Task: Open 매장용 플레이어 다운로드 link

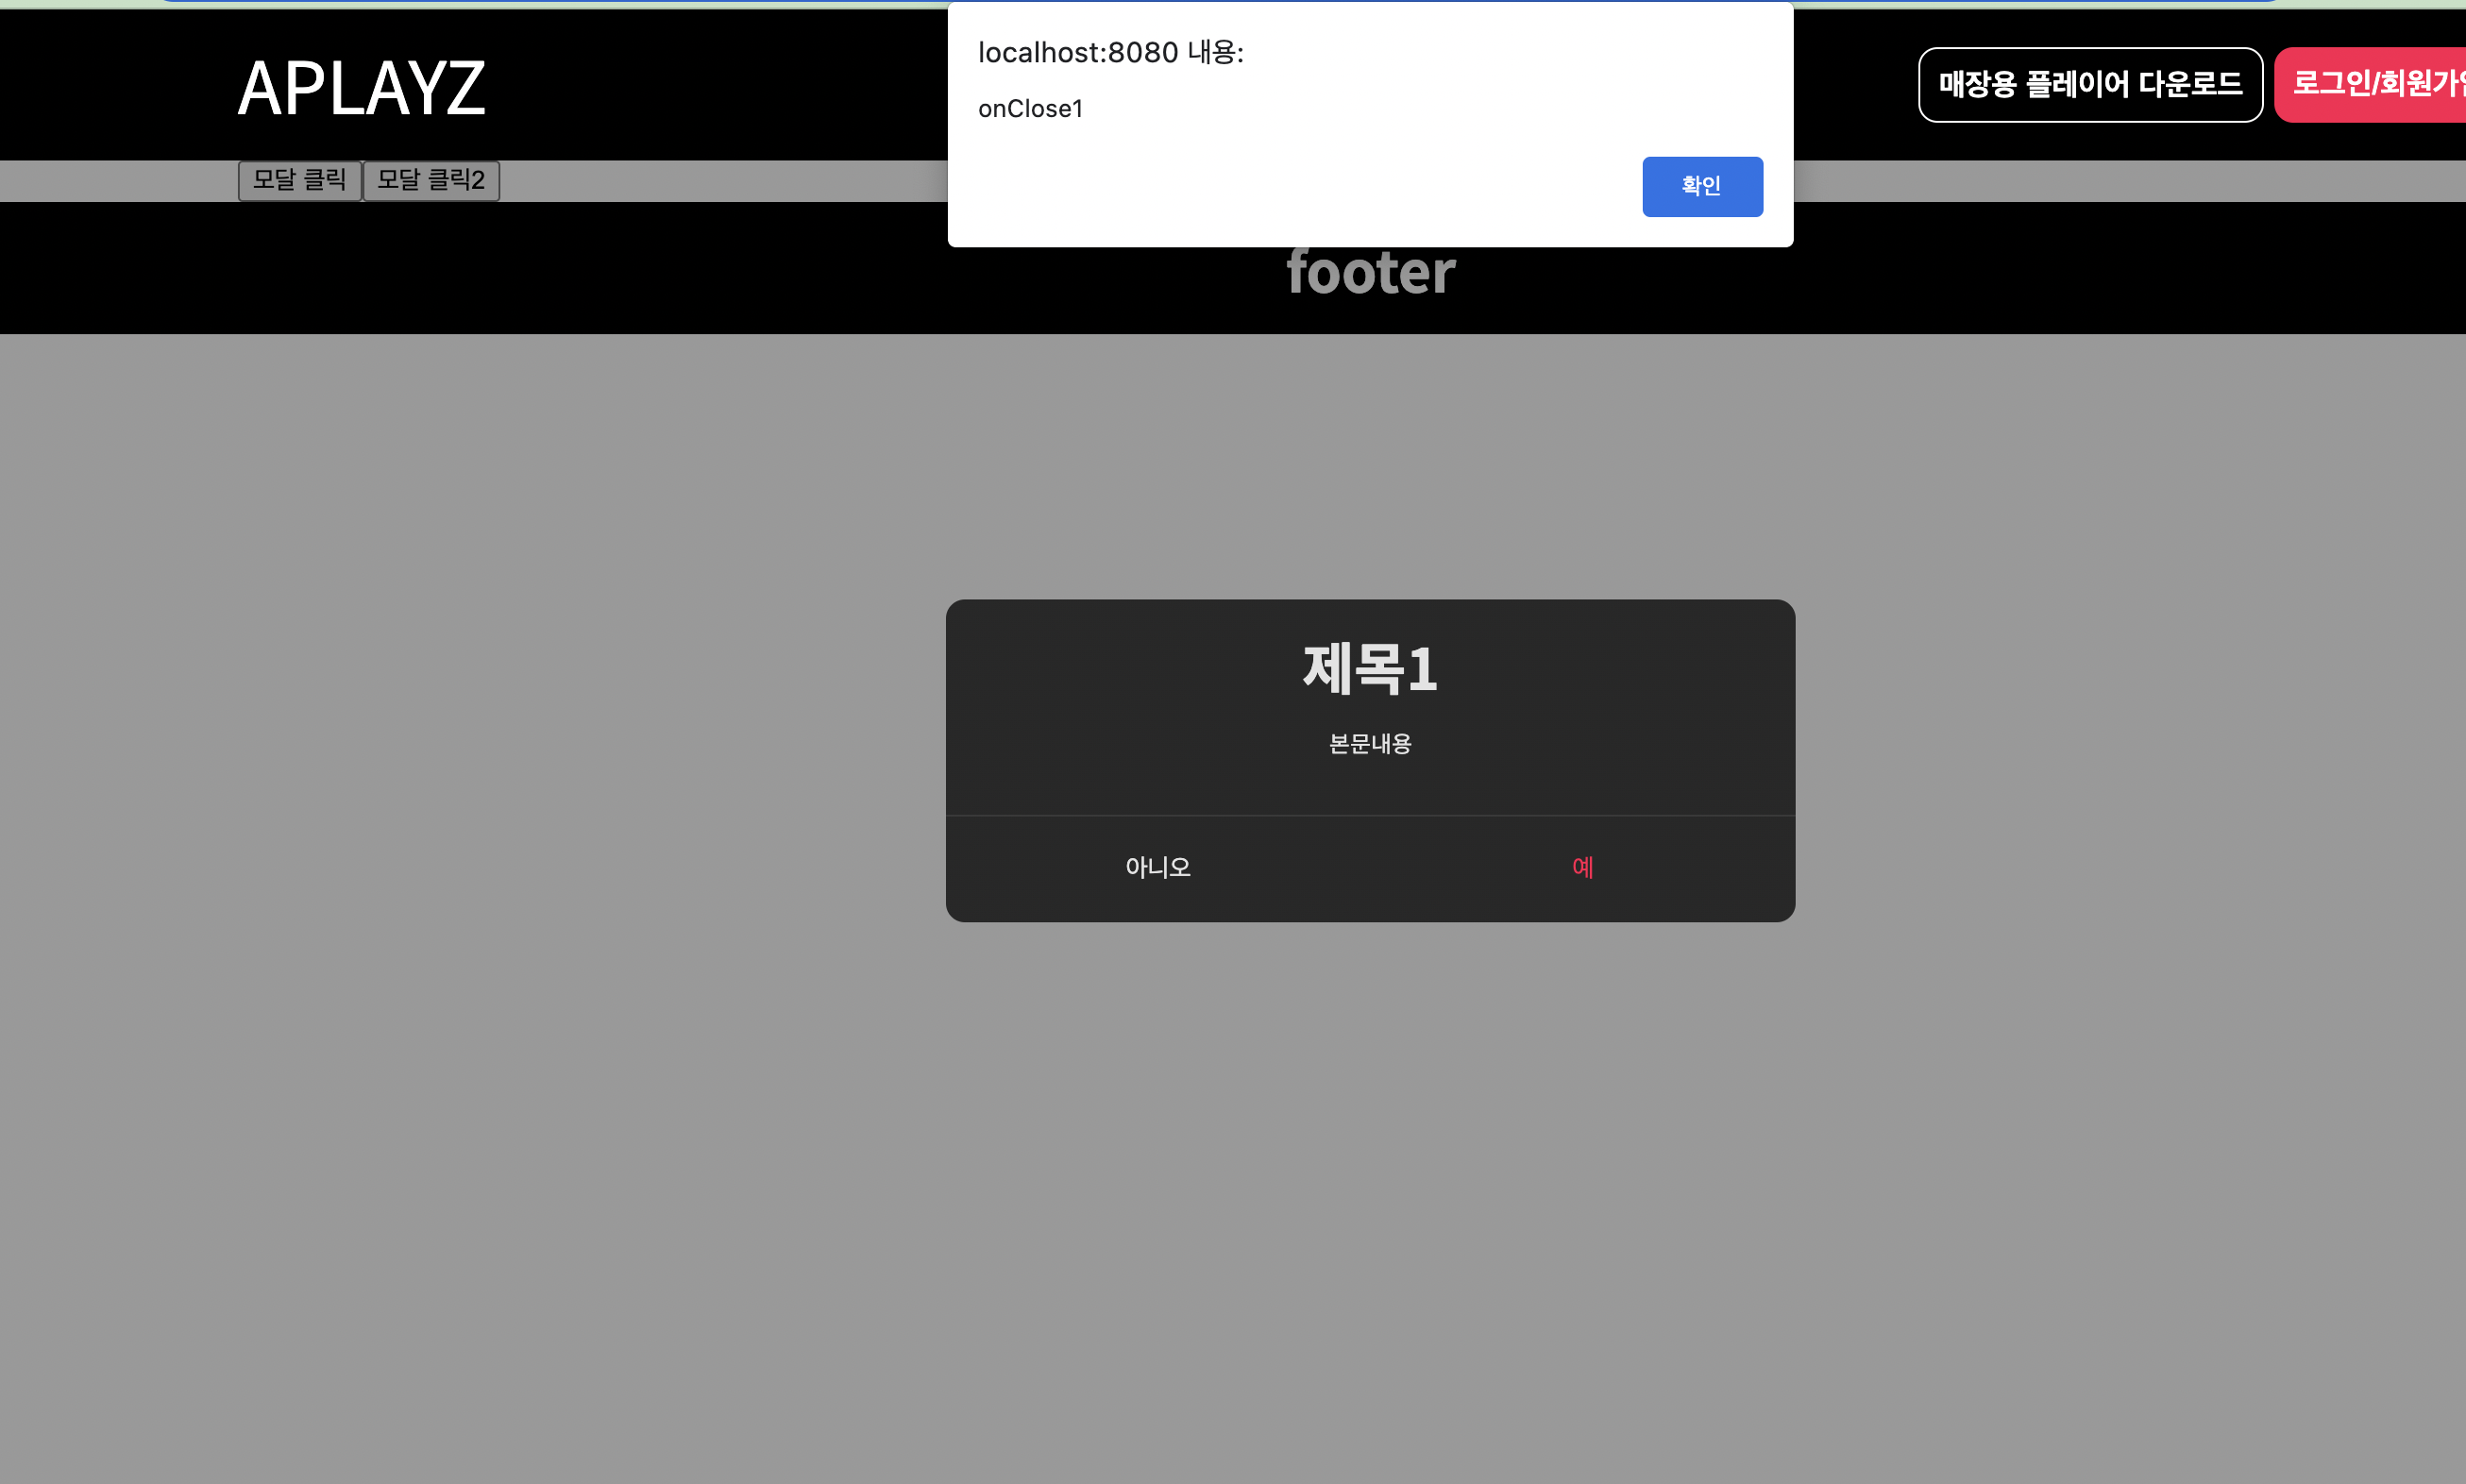Action: coord(2089,85)
